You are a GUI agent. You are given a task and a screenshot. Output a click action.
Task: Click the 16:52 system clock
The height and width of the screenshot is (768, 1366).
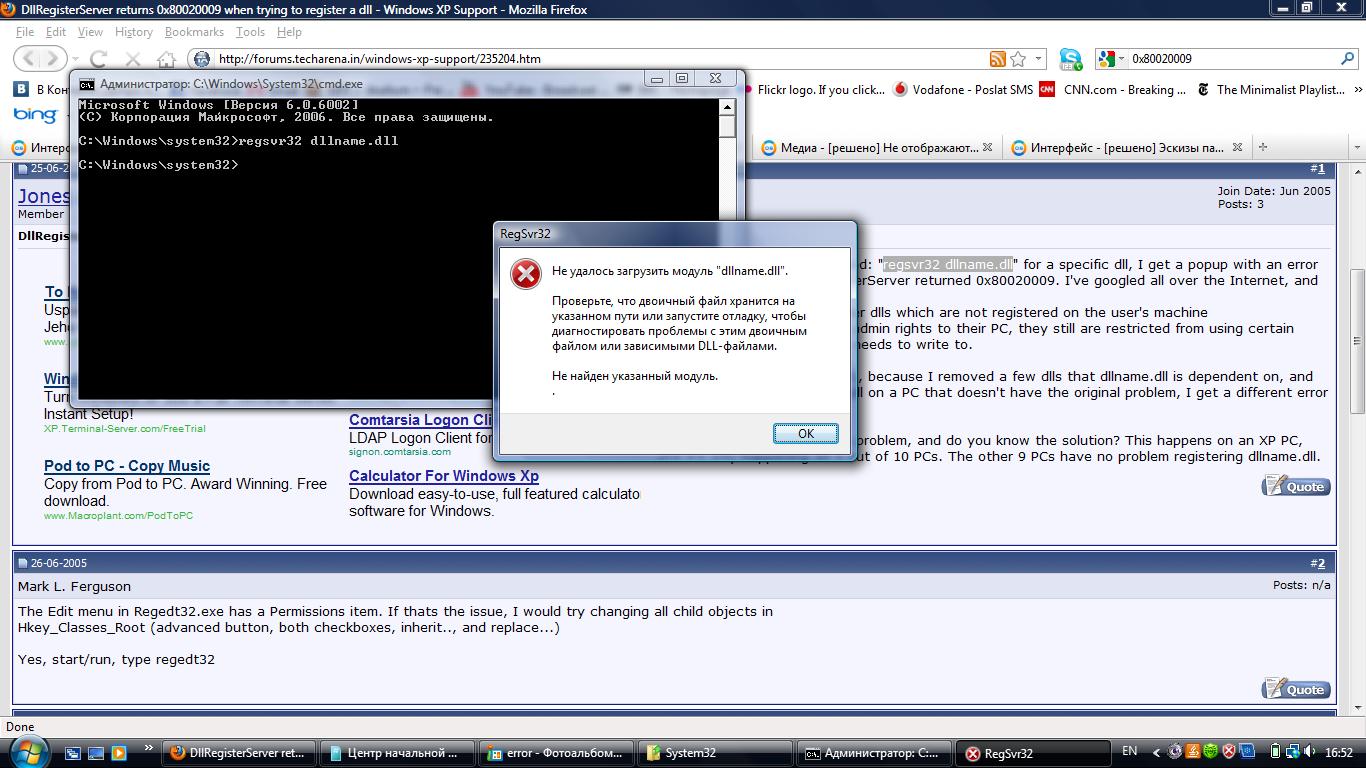1339,752
